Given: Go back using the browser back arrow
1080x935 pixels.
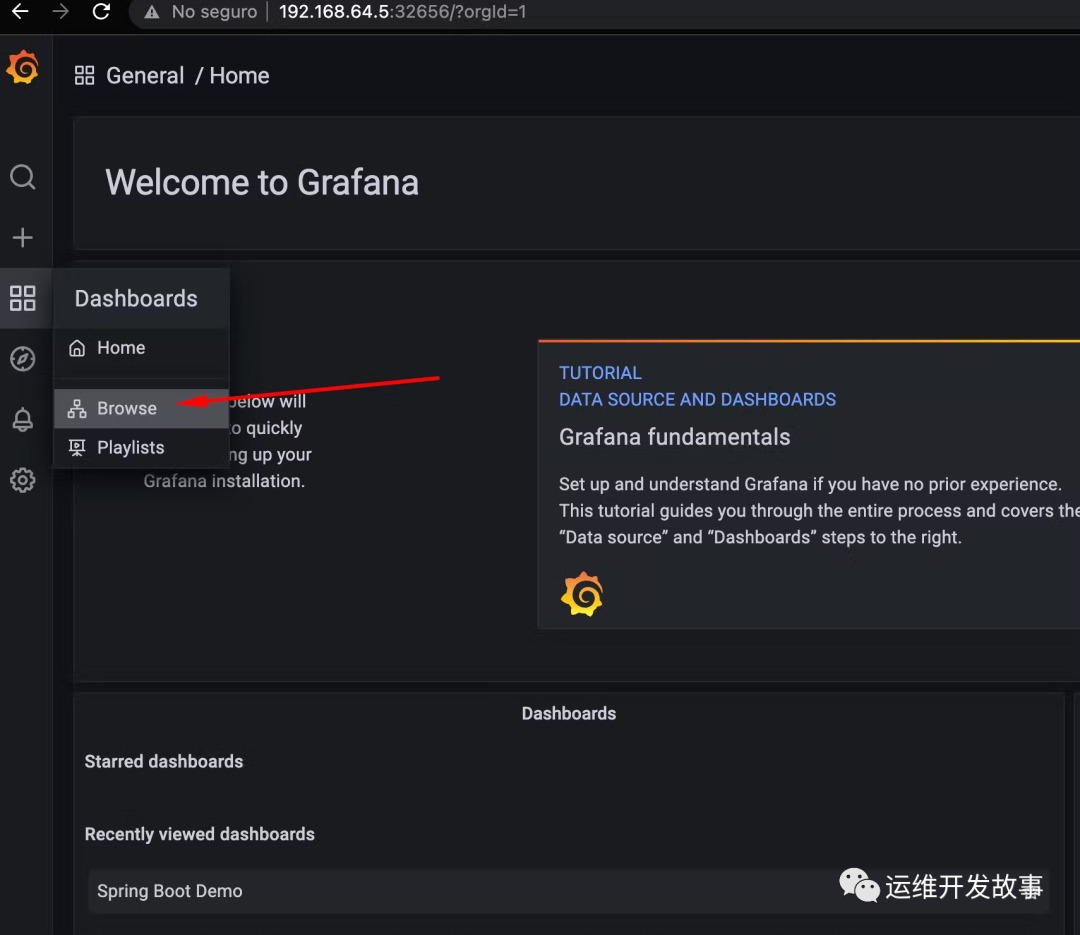Looking at the screenshot, I should (x=20, y=12).
